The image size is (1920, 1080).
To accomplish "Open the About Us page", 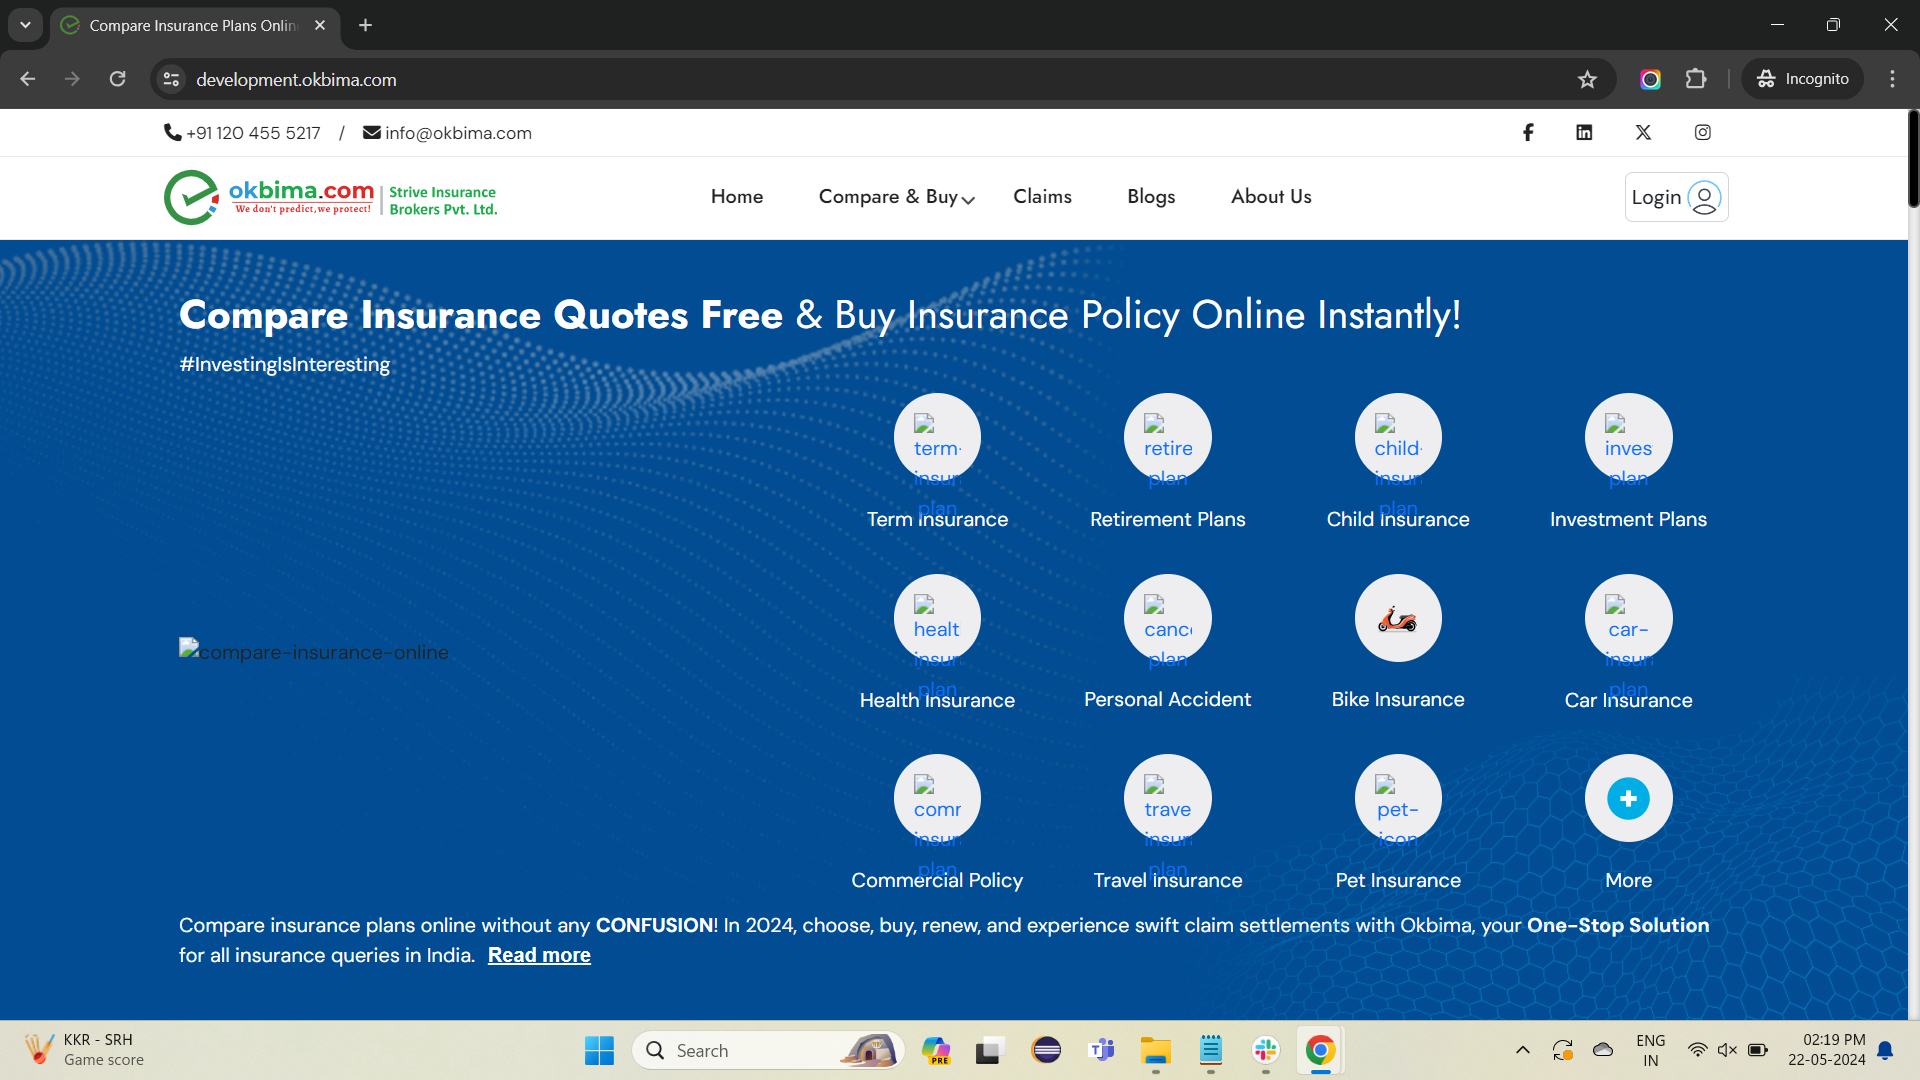I will [x=1271, y=197].
